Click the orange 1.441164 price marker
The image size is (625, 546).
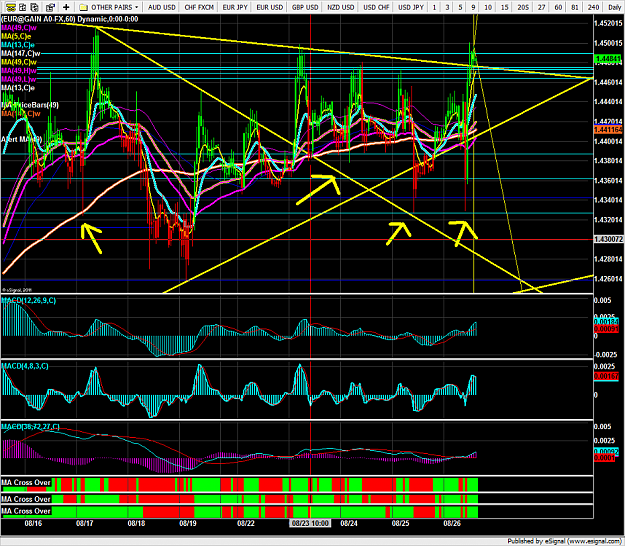(x=608, y=130)
